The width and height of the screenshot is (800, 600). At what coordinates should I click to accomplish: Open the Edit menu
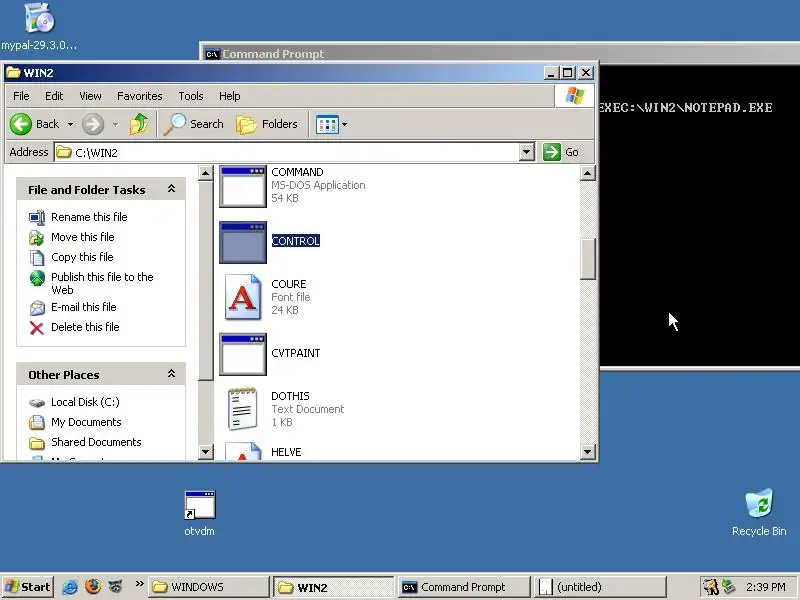tap(54, 96)
